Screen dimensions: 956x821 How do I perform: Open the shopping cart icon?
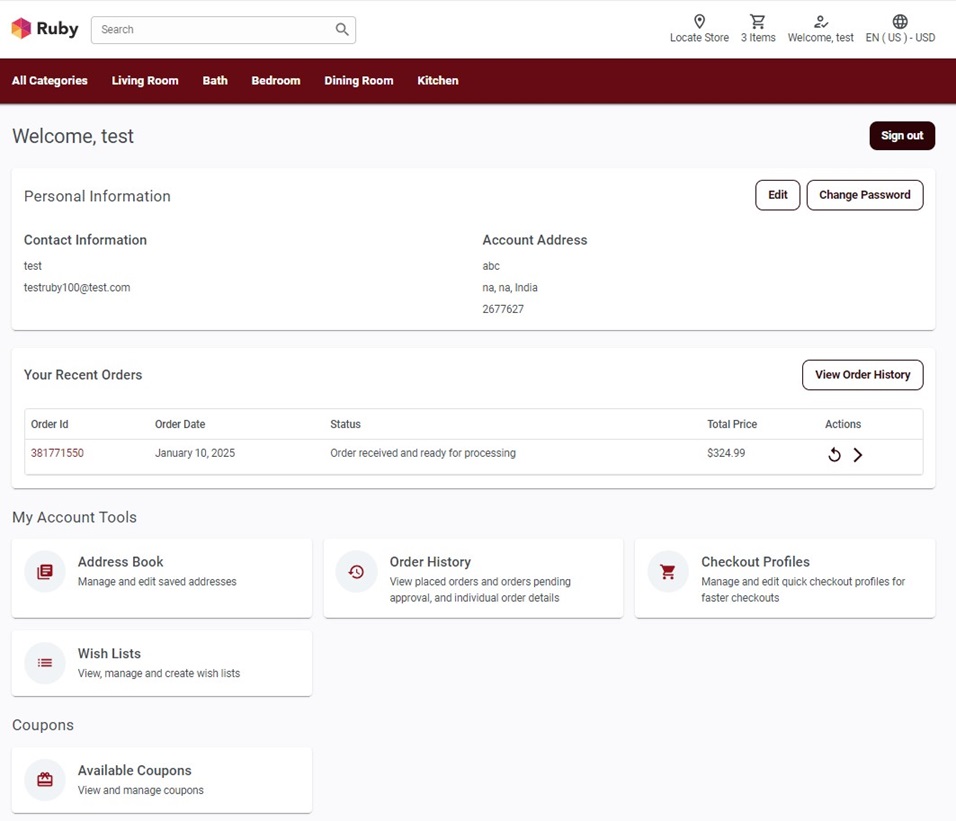[x=758, y=21]
